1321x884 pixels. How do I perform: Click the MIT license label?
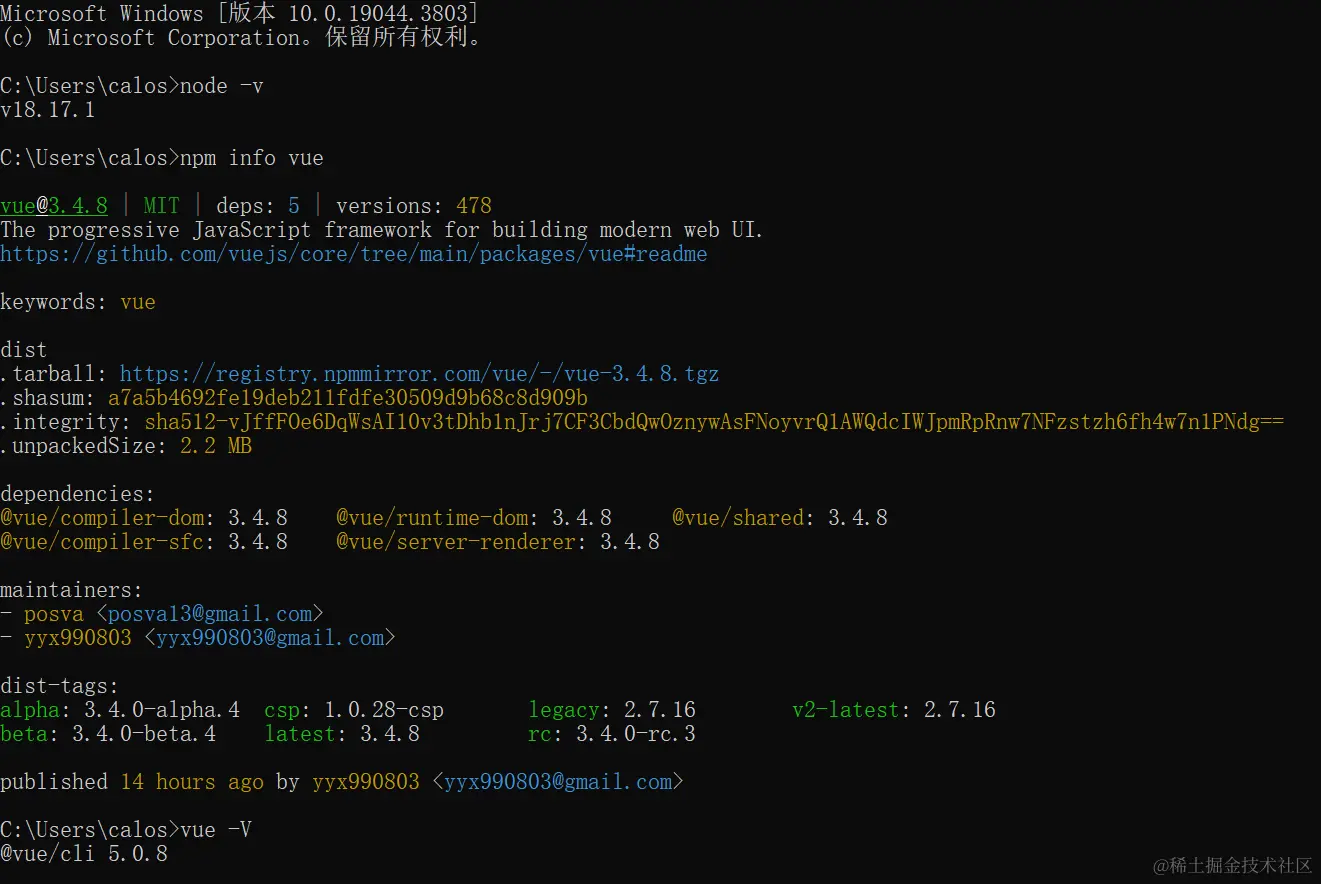tap(162, 206)
